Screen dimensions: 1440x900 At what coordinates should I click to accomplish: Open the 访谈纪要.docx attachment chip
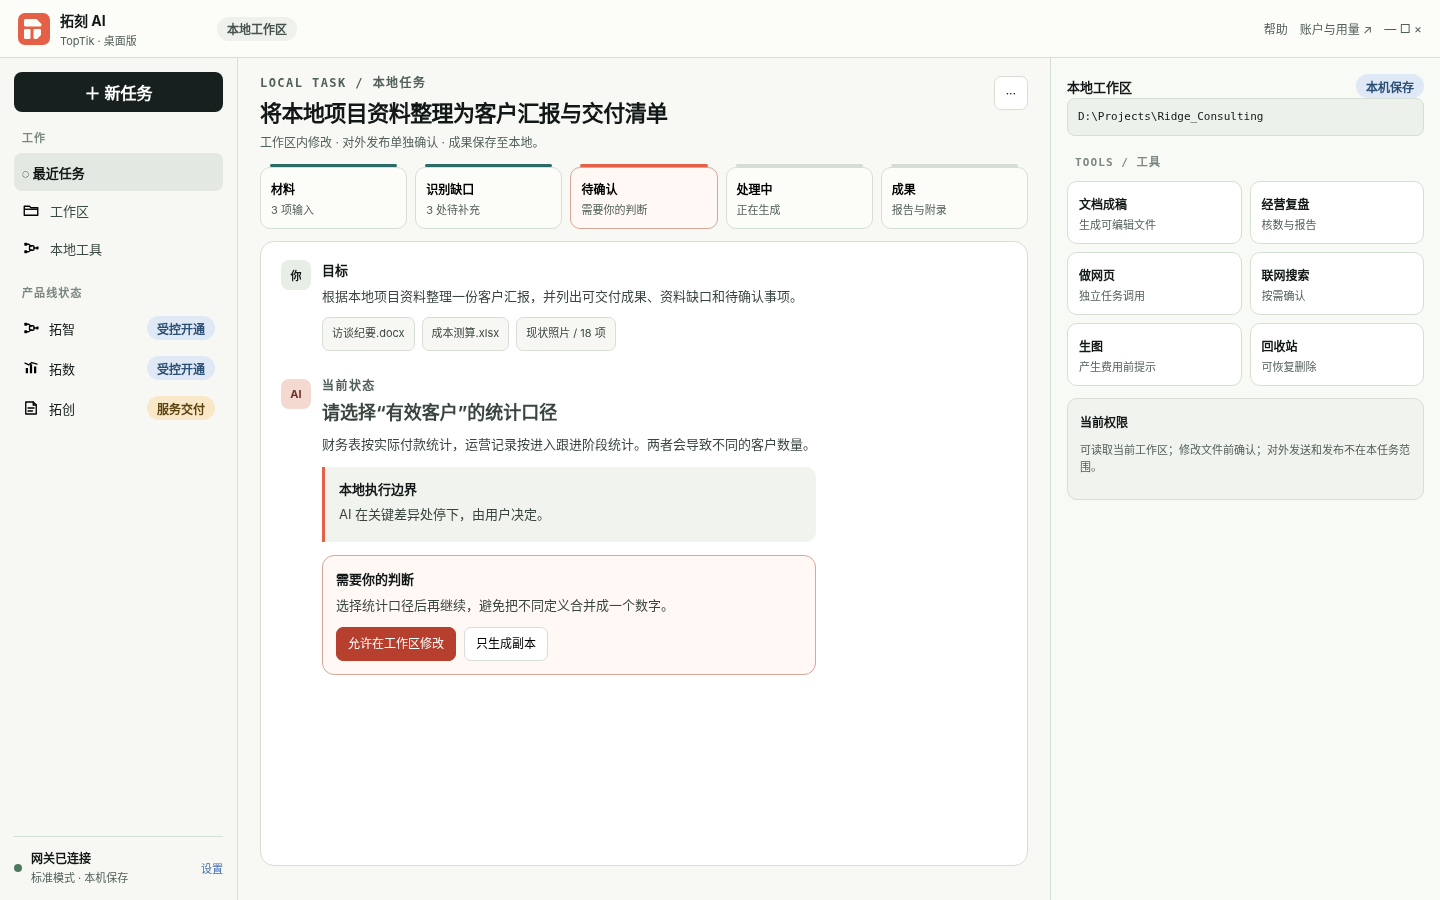click(368, 334)
